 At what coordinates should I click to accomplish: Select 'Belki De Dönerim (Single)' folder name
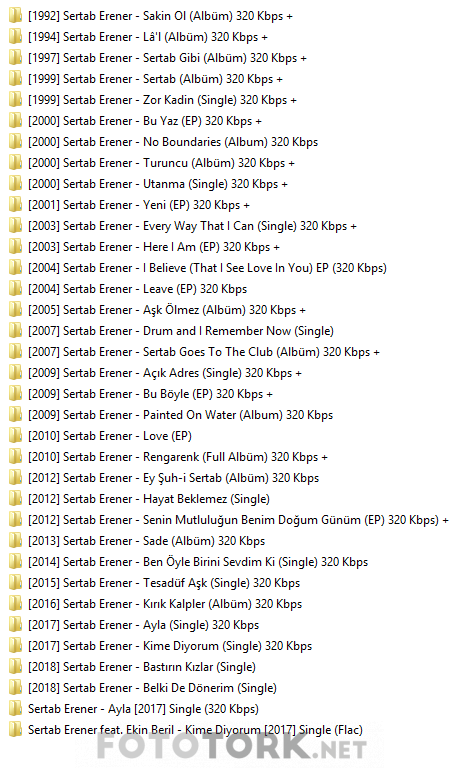click(x=152, y=688)
